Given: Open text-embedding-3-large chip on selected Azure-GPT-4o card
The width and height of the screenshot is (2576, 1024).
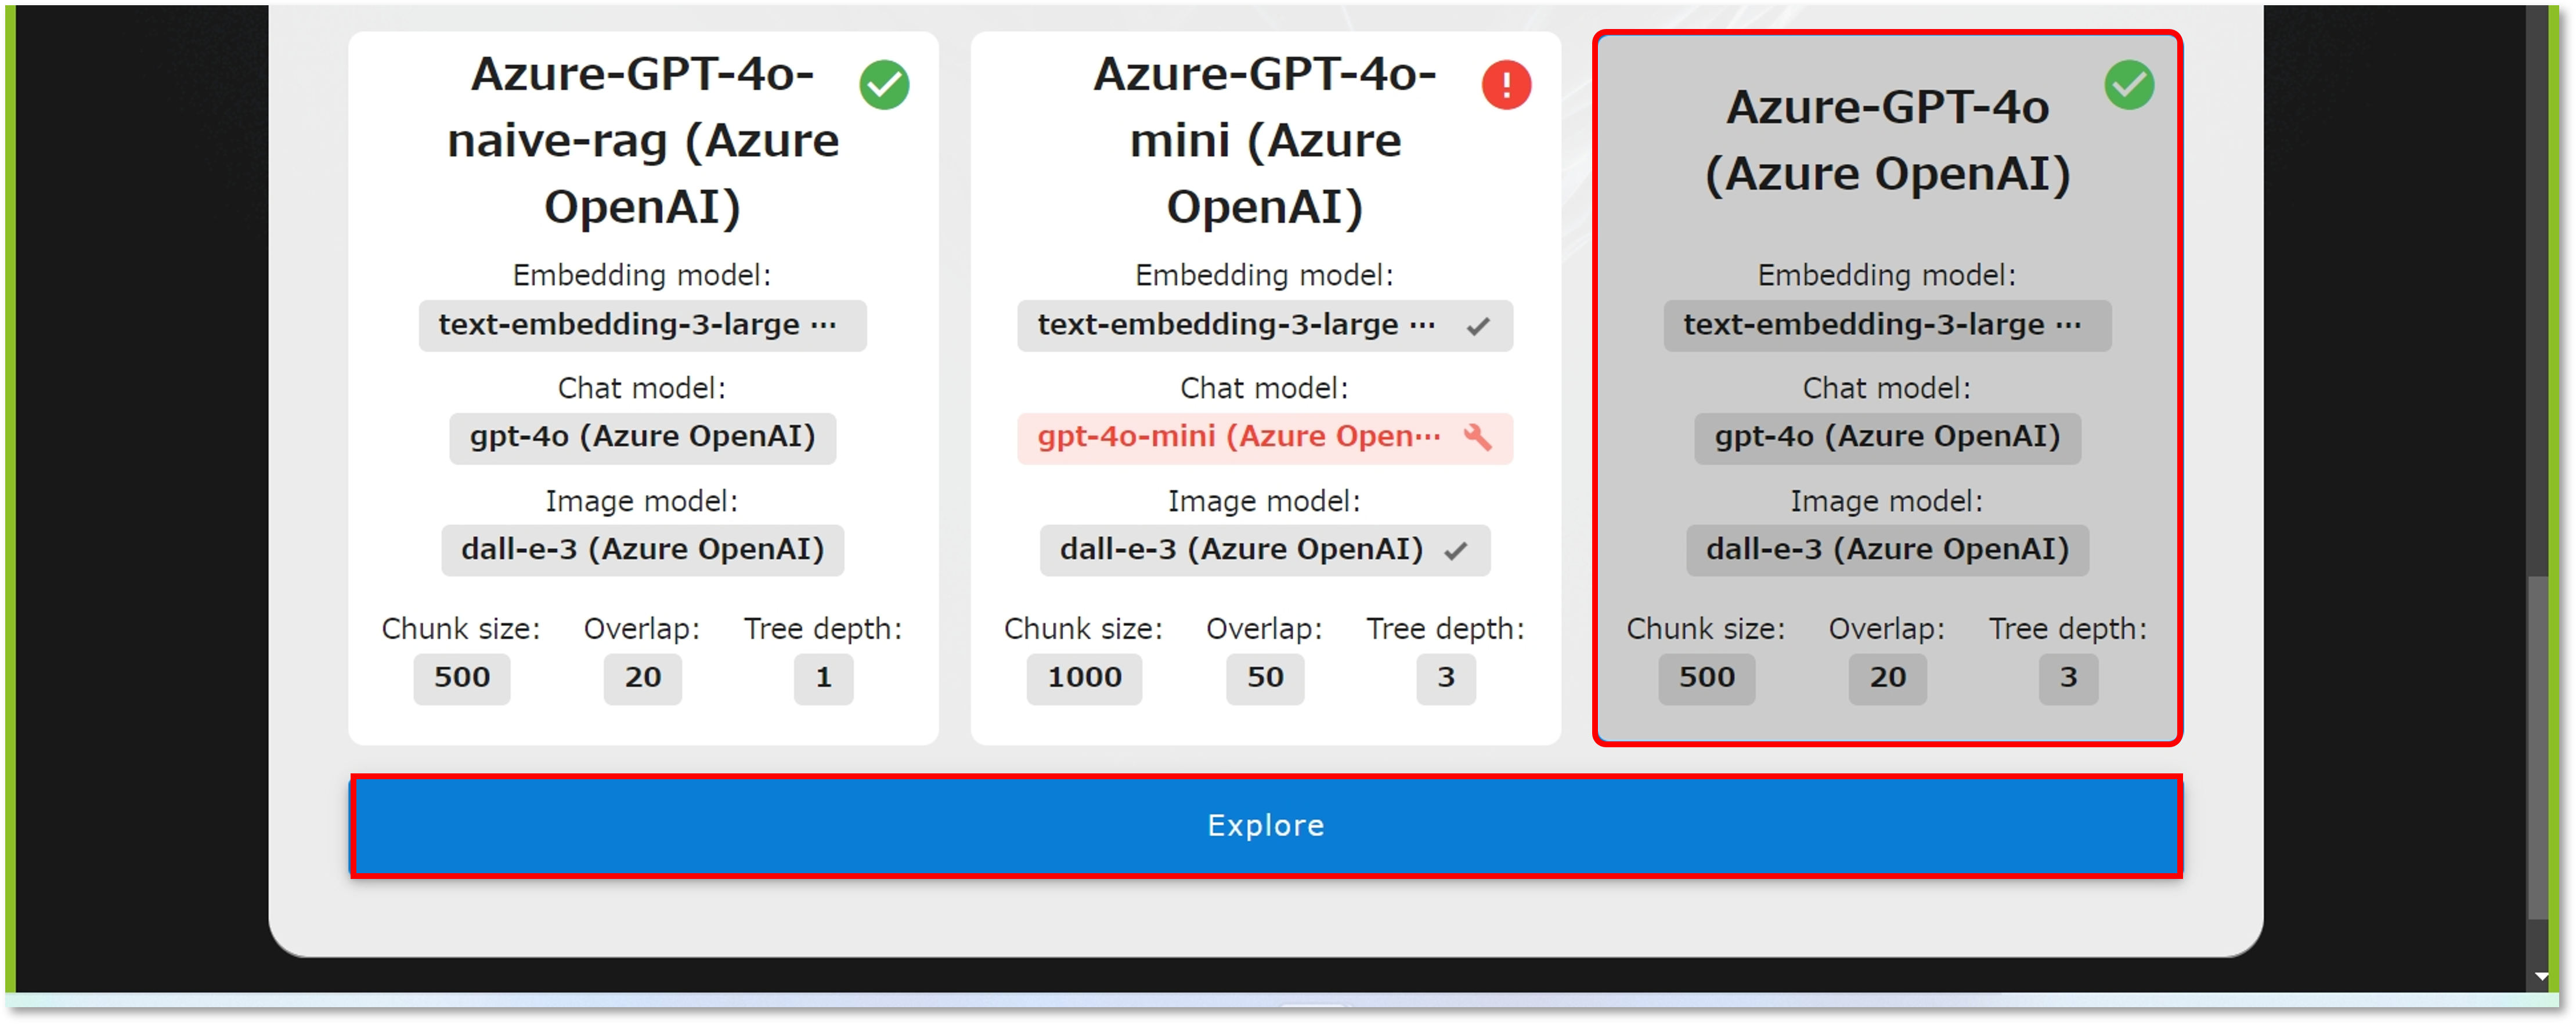Looking at the screenshot, I should (x=1887, y=325).
